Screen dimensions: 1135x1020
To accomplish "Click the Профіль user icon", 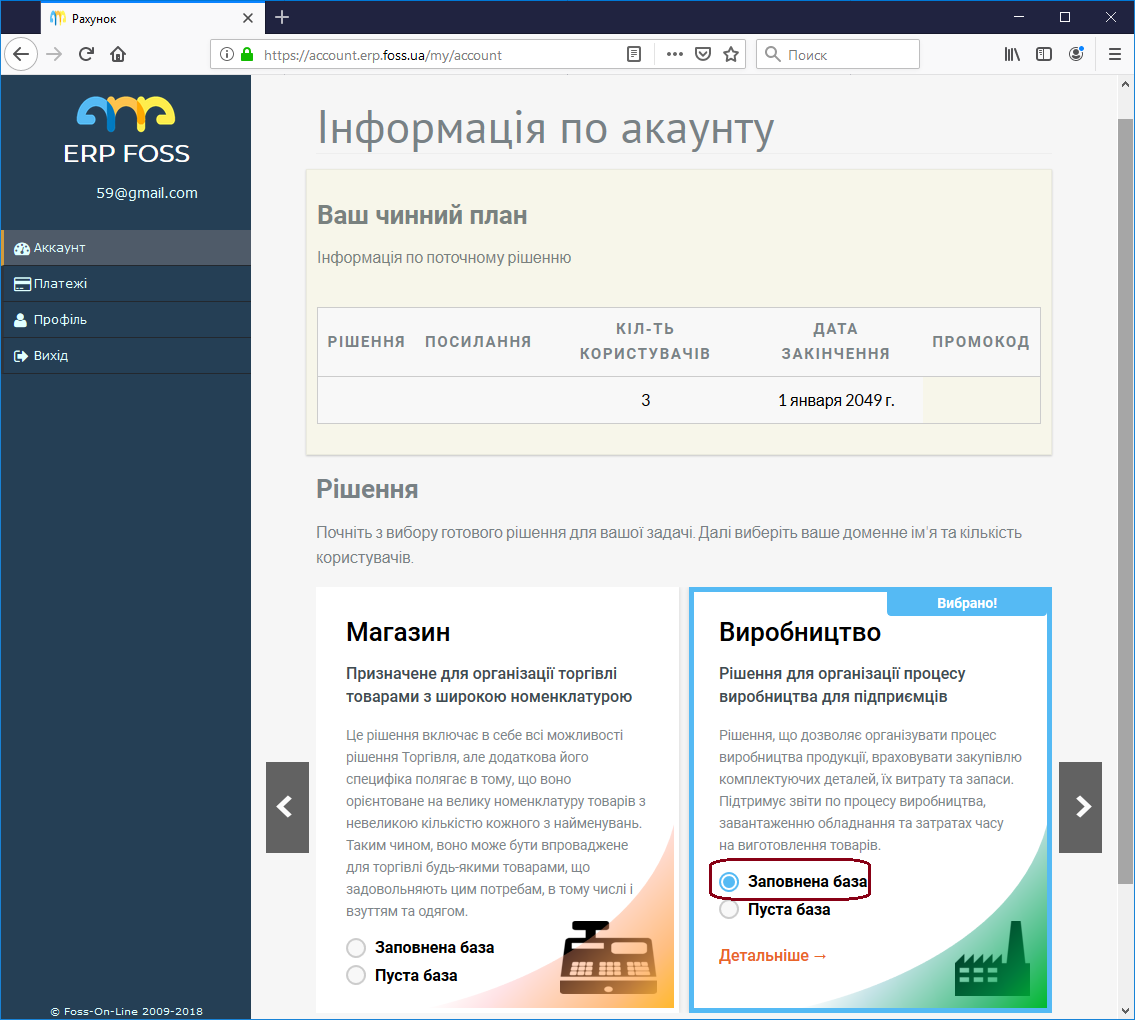I will click(21, 320).
